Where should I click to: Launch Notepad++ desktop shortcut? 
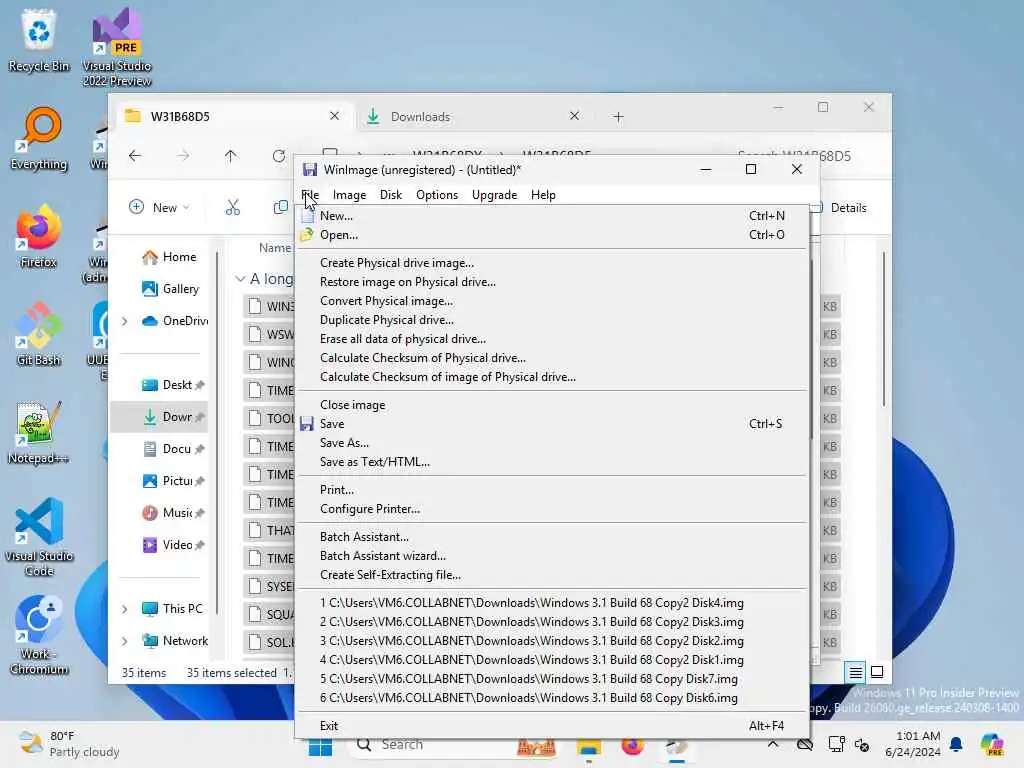tap(39, 432)
